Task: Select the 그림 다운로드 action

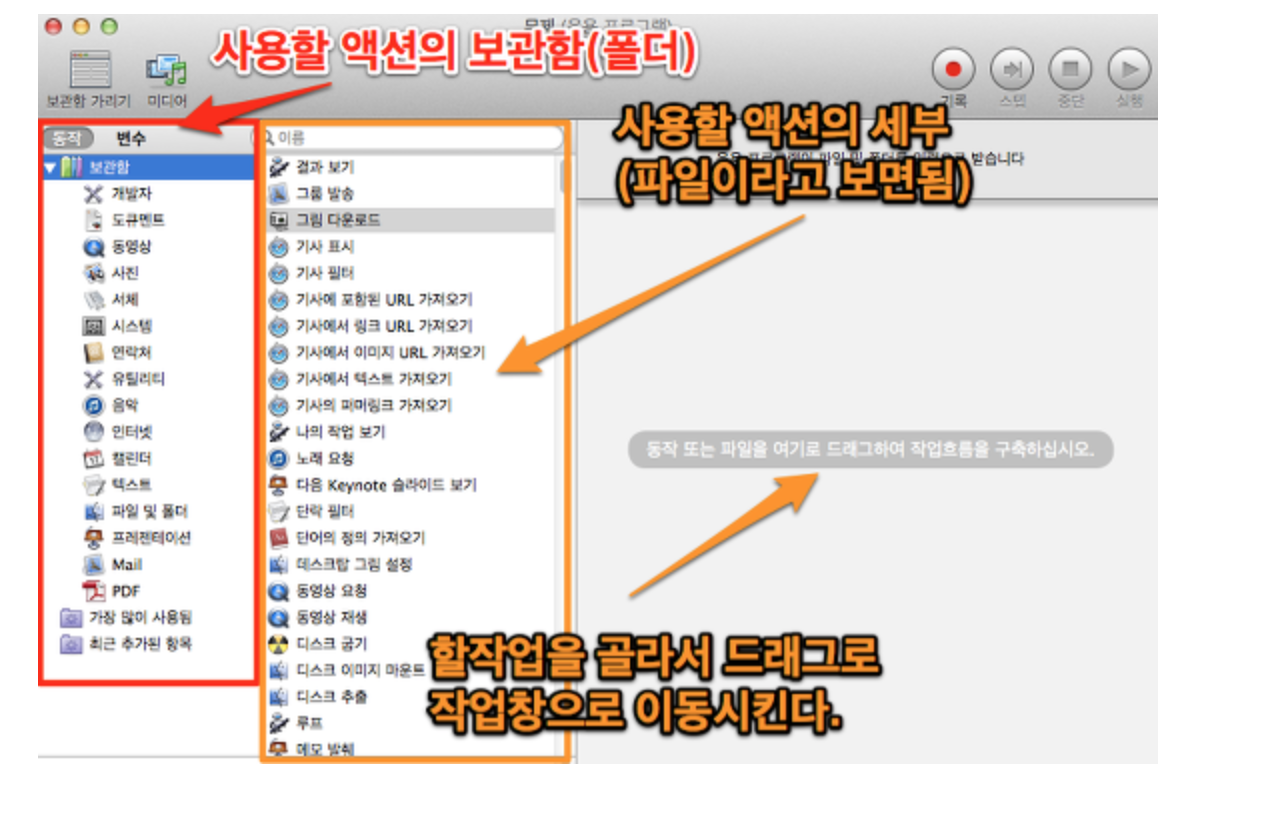Action: (338, 219)
